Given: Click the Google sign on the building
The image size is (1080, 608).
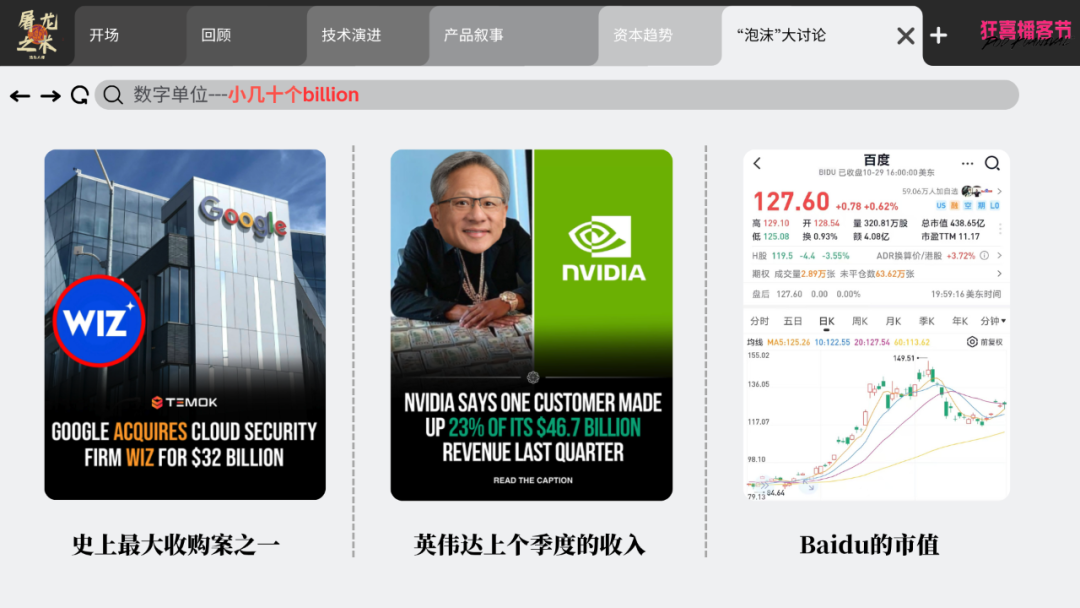Looking at the screenshot, I should [242, 216].
